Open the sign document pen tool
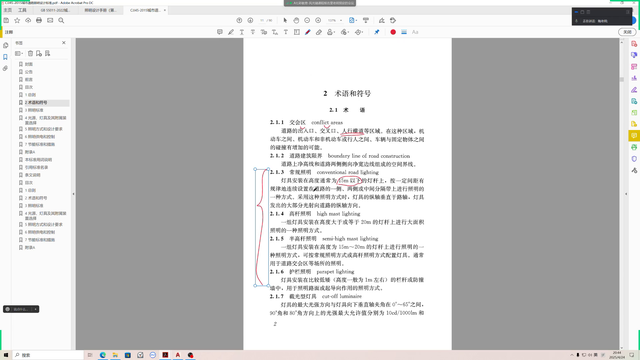 381,20
